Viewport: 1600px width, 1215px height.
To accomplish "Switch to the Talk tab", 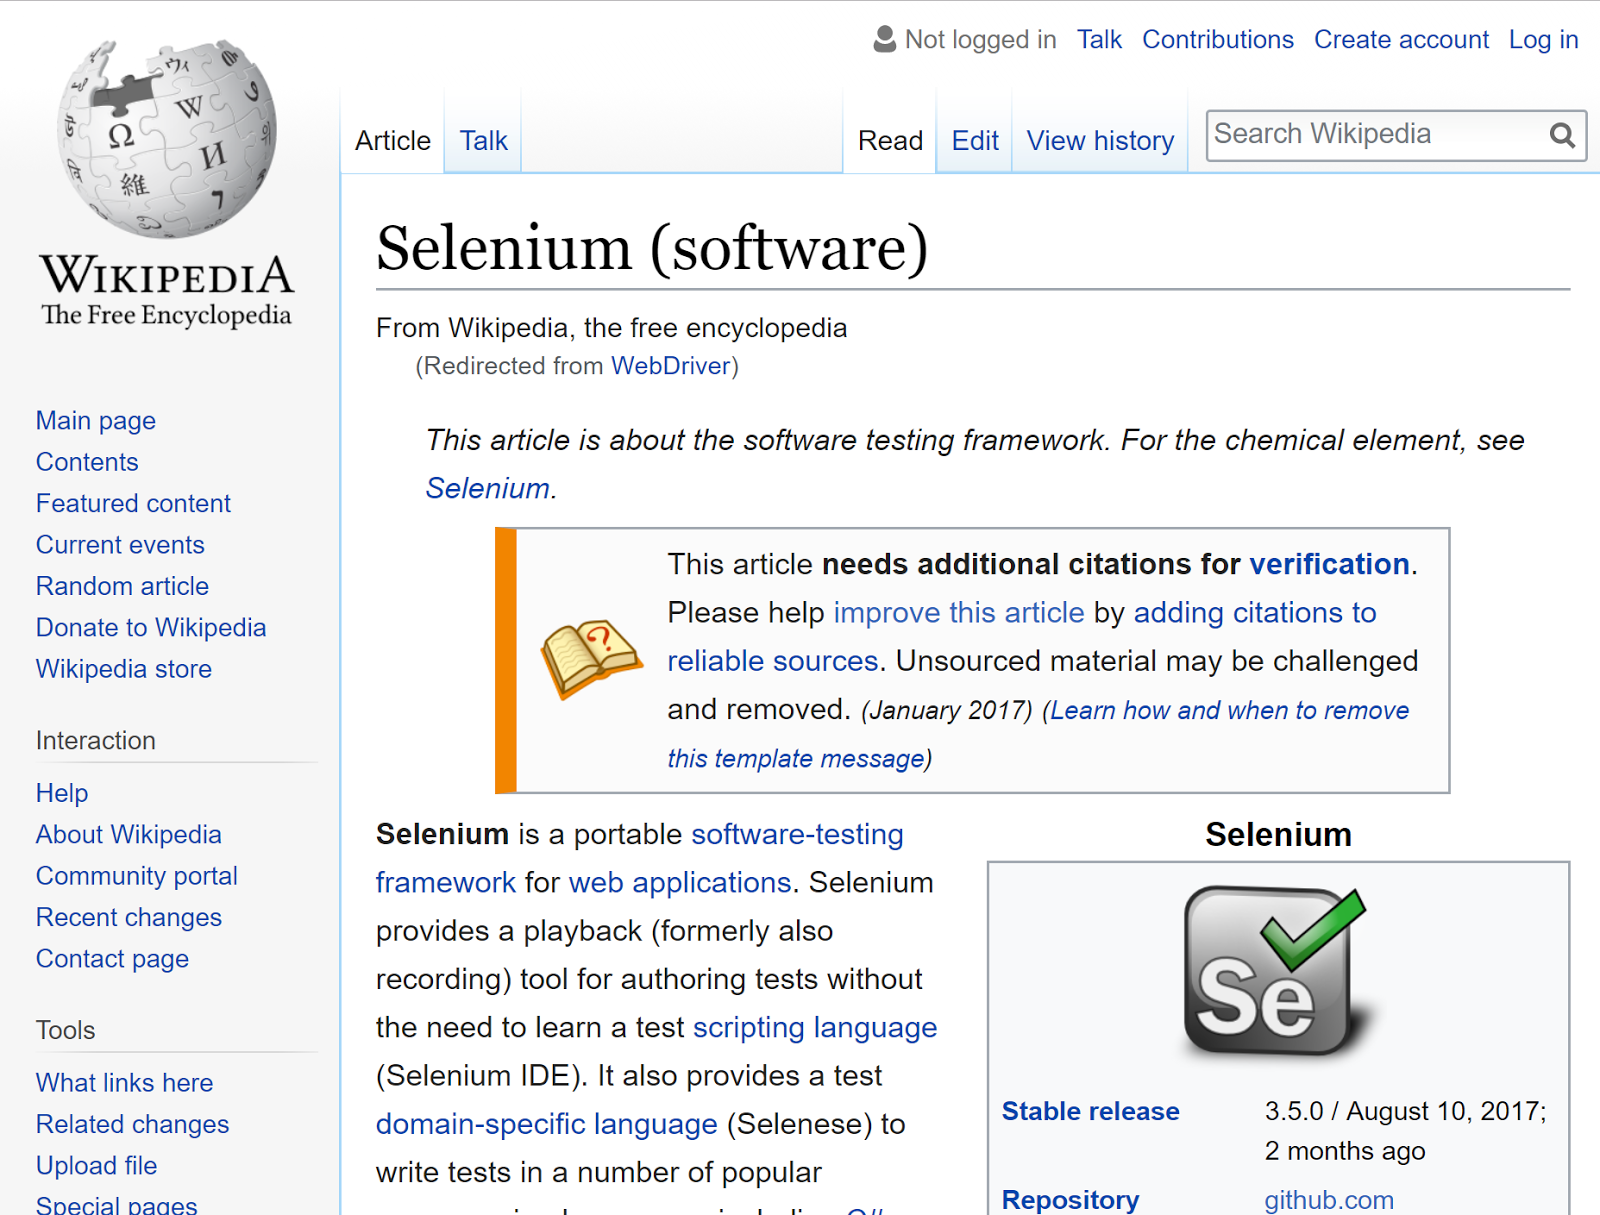I will point(483,141).
